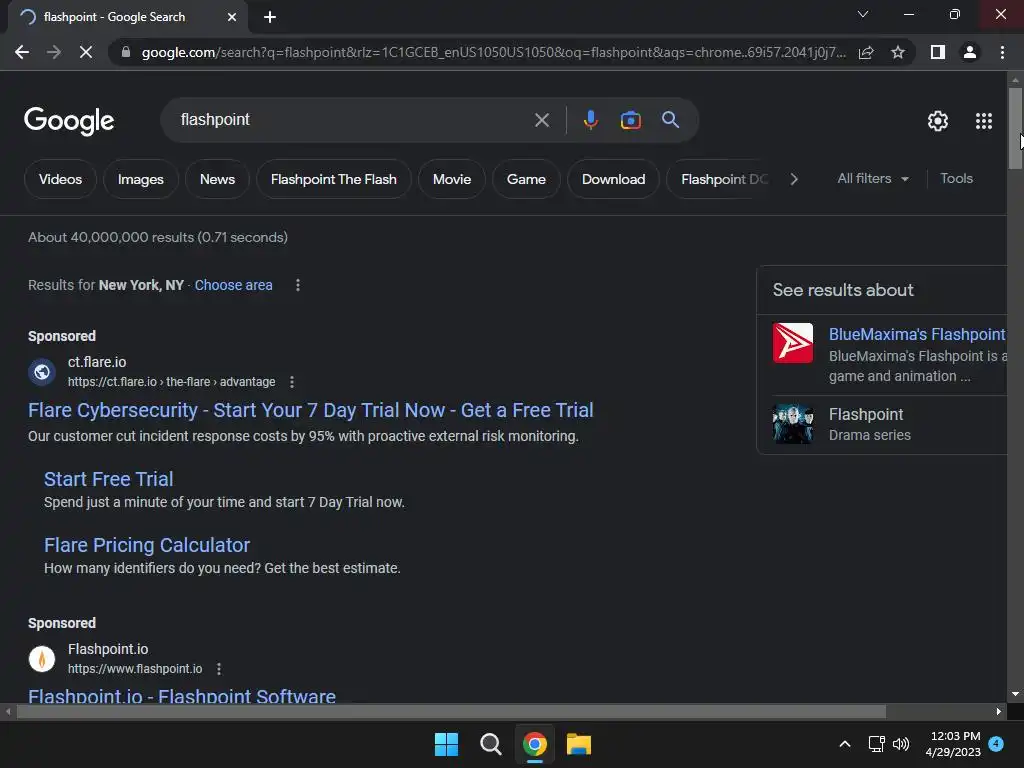
Task: Click the scroll right arrow
Action: coord(999,712)
